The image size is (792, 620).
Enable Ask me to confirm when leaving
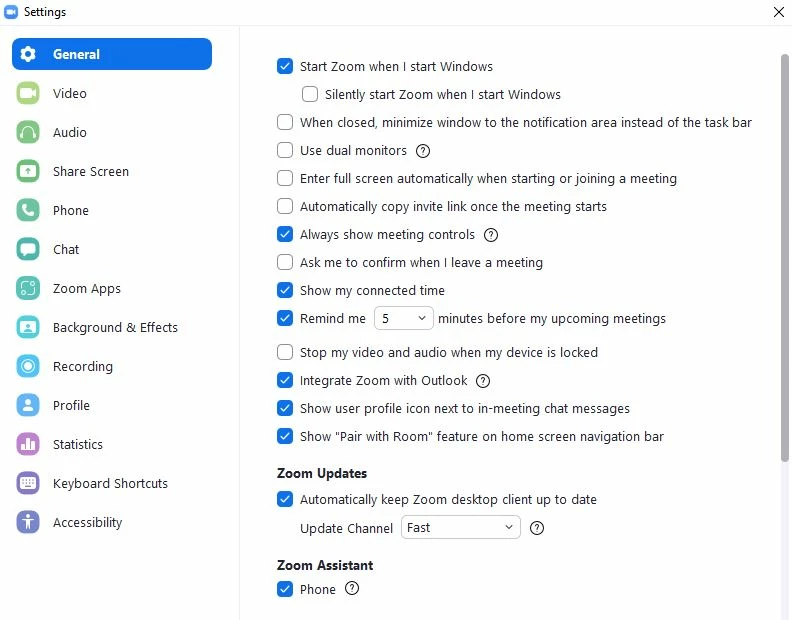[285, 262]
